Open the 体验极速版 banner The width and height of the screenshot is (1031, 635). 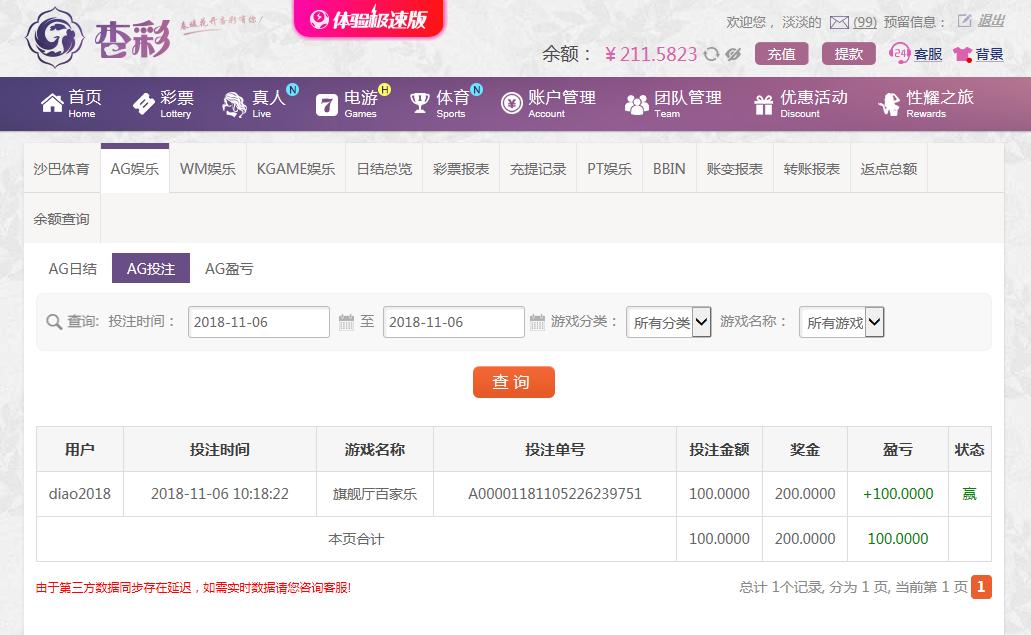370,18
